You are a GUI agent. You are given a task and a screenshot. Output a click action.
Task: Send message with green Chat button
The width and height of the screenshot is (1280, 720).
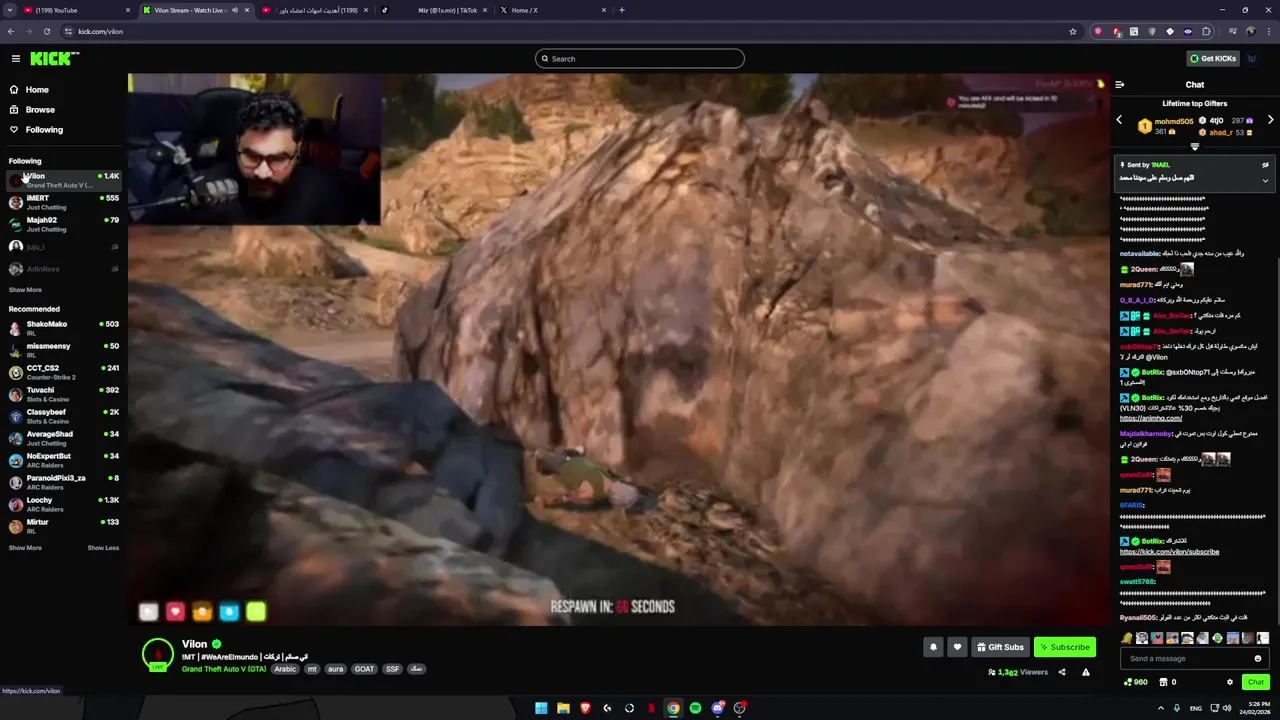(1255, 682)
